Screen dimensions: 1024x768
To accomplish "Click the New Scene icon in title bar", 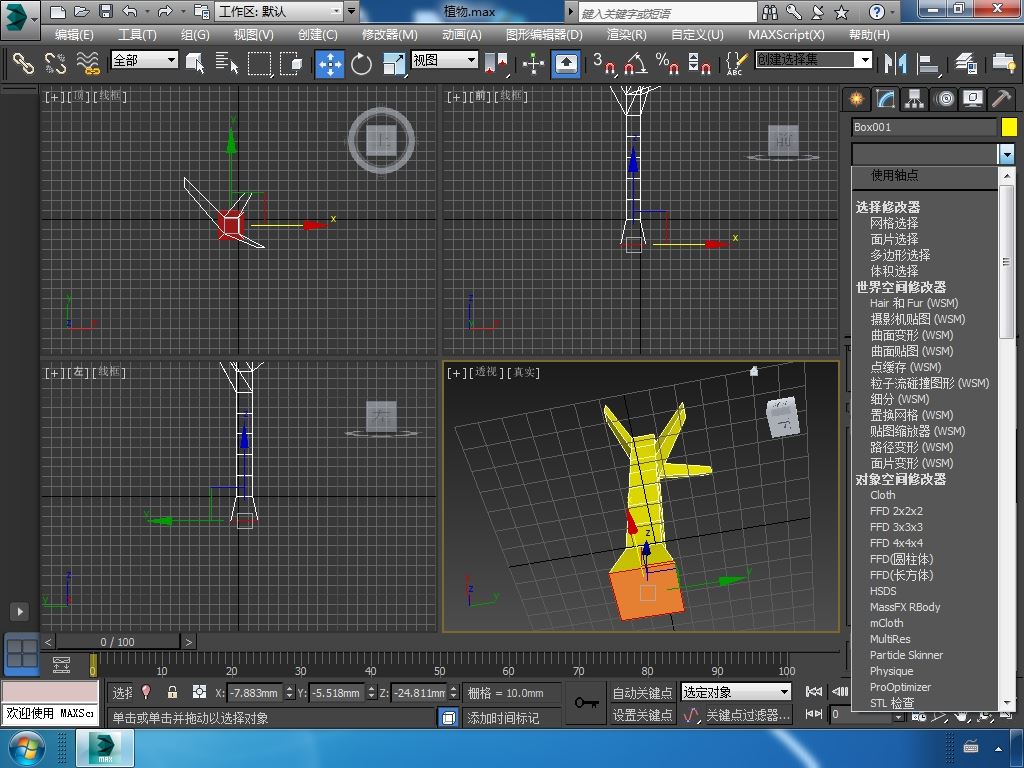I will pos(57,11).
